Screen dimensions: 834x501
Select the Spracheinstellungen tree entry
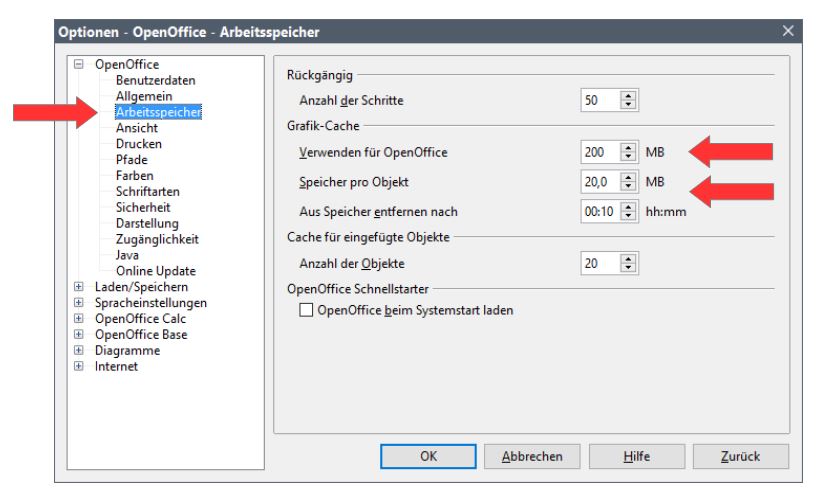(151, 303)
